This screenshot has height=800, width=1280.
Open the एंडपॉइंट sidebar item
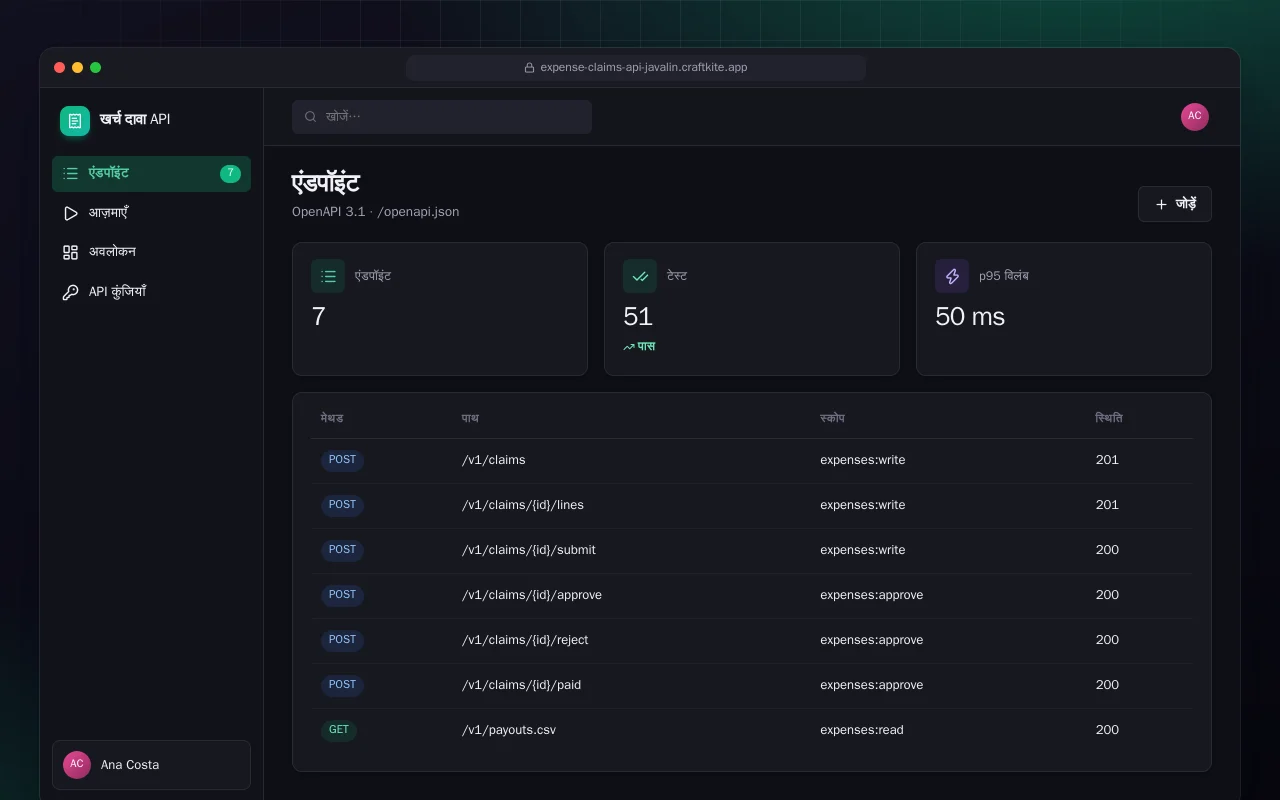[x=151, y=174]
